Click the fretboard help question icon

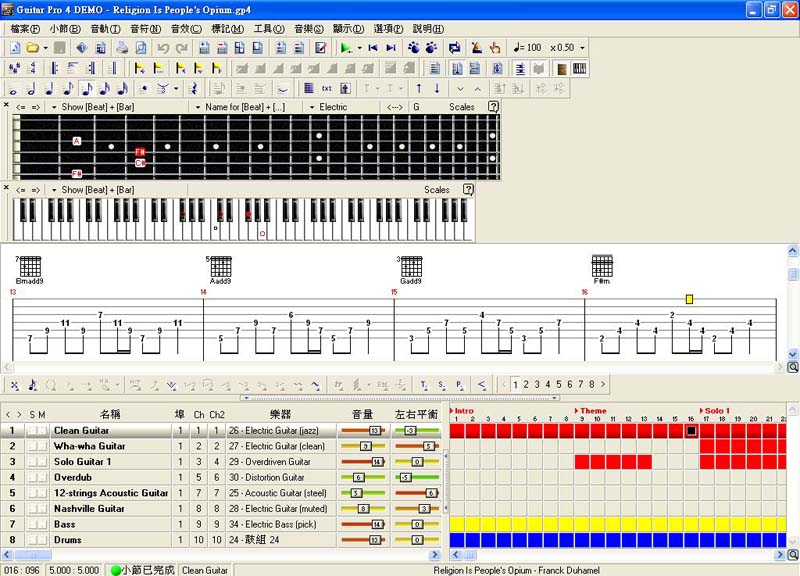(493, 107)
